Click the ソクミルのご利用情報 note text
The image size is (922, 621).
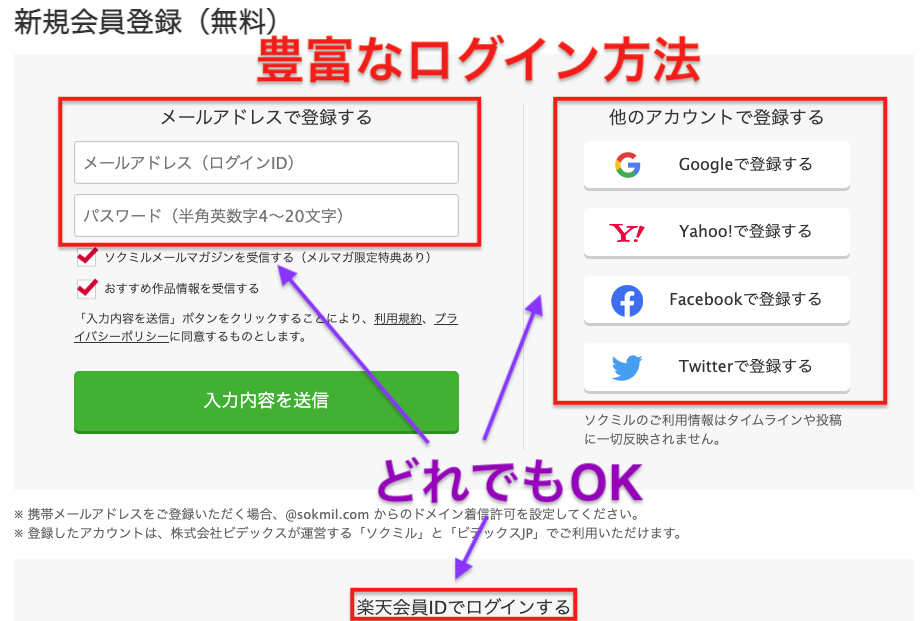713,429
